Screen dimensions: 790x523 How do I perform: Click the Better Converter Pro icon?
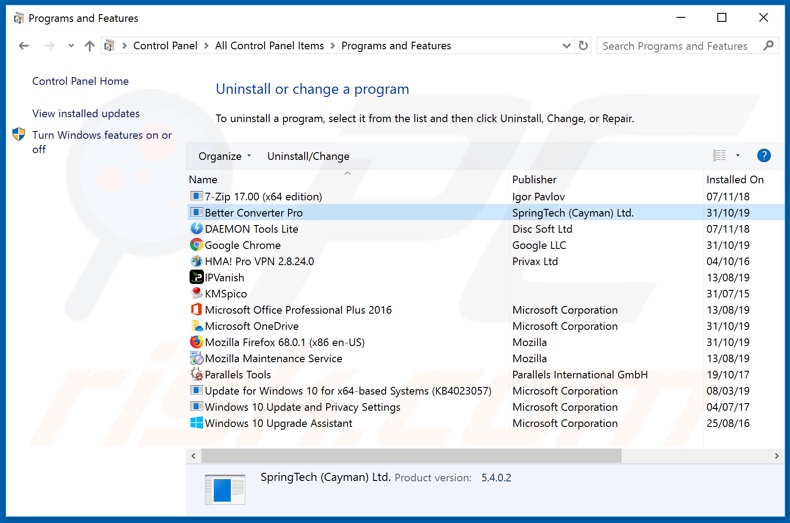pos(196,212)
